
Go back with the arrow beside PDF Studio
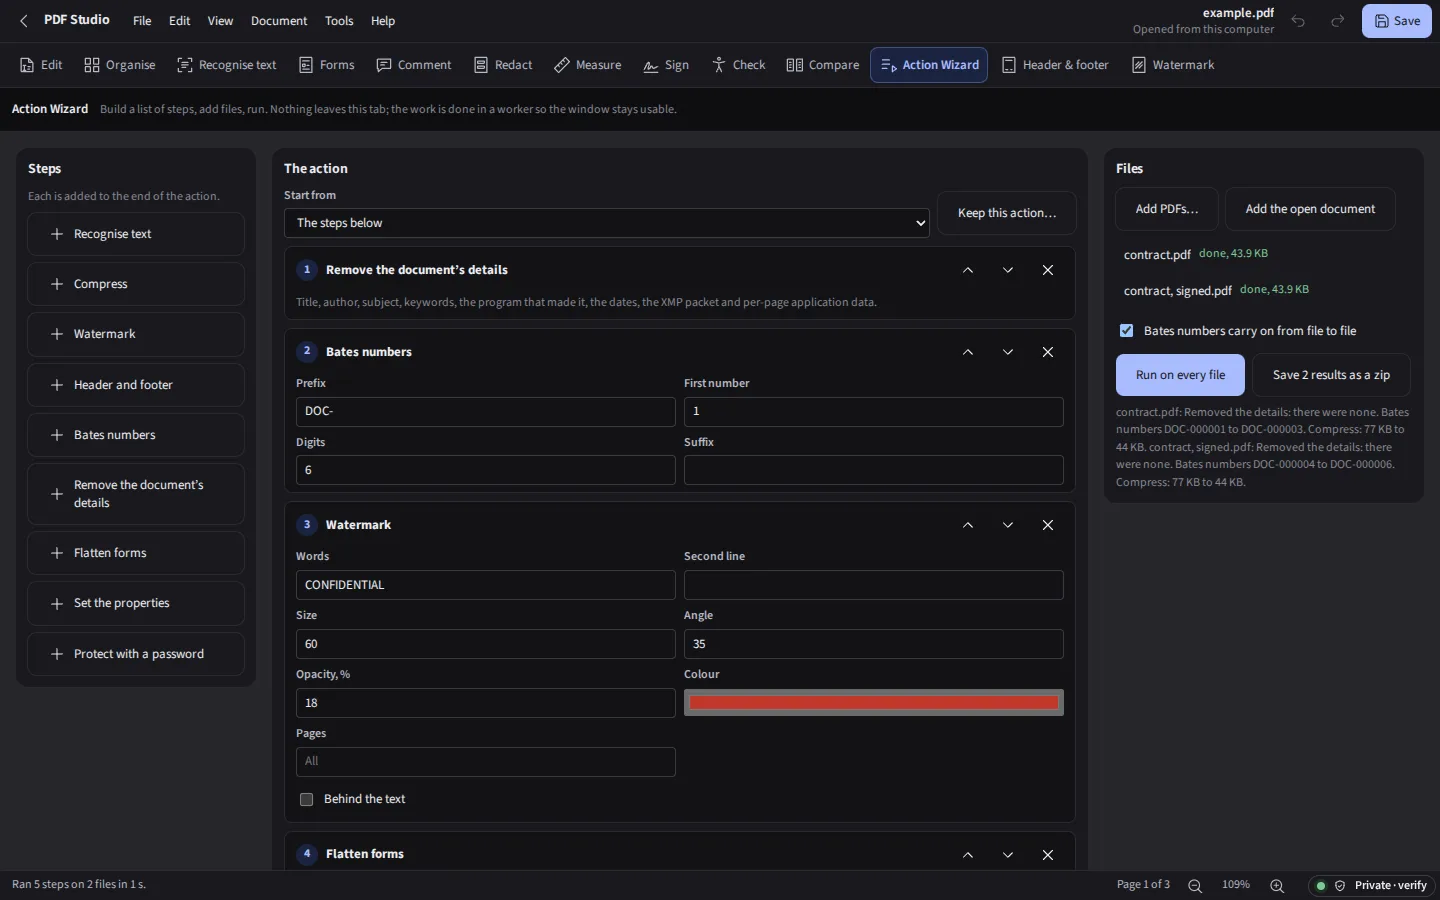click(24, 21)
